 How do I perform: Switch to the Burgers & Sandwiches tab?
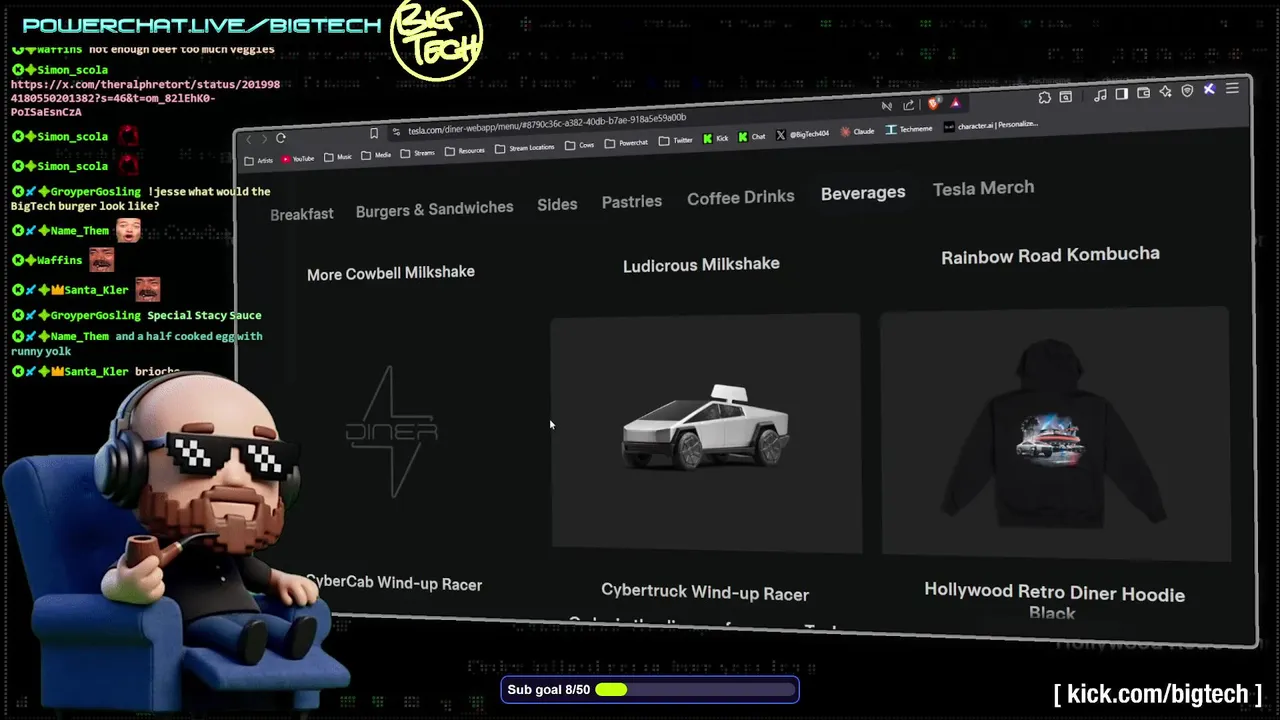(x=434, y=209)
